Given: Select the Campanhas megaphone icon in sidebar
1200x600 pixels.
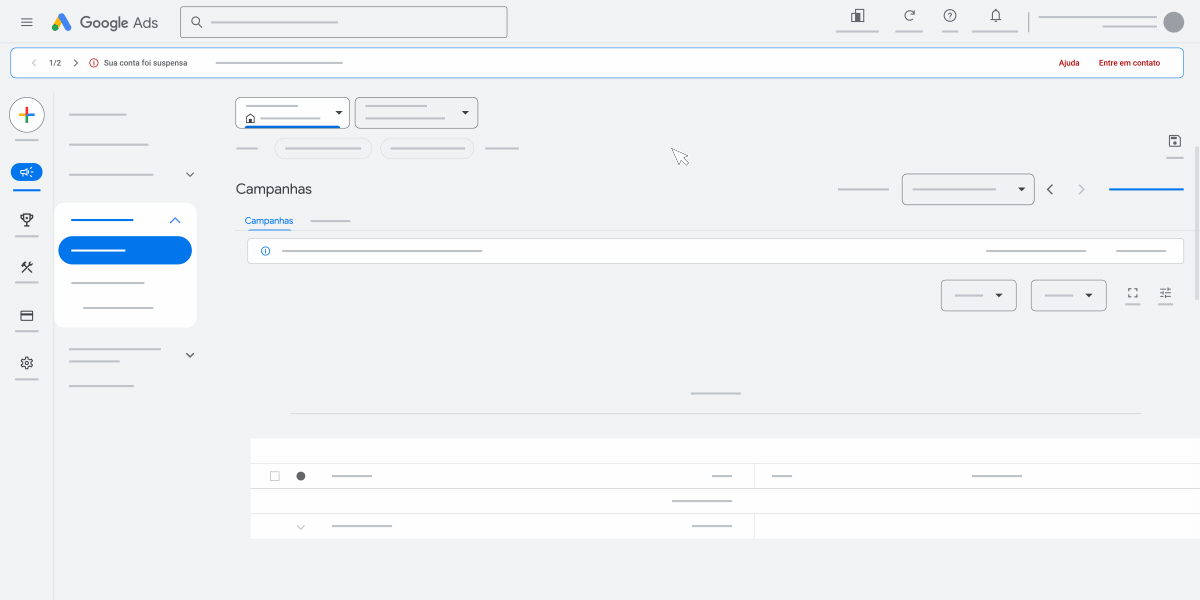Looking at the screenshot, I should (26, 171).
